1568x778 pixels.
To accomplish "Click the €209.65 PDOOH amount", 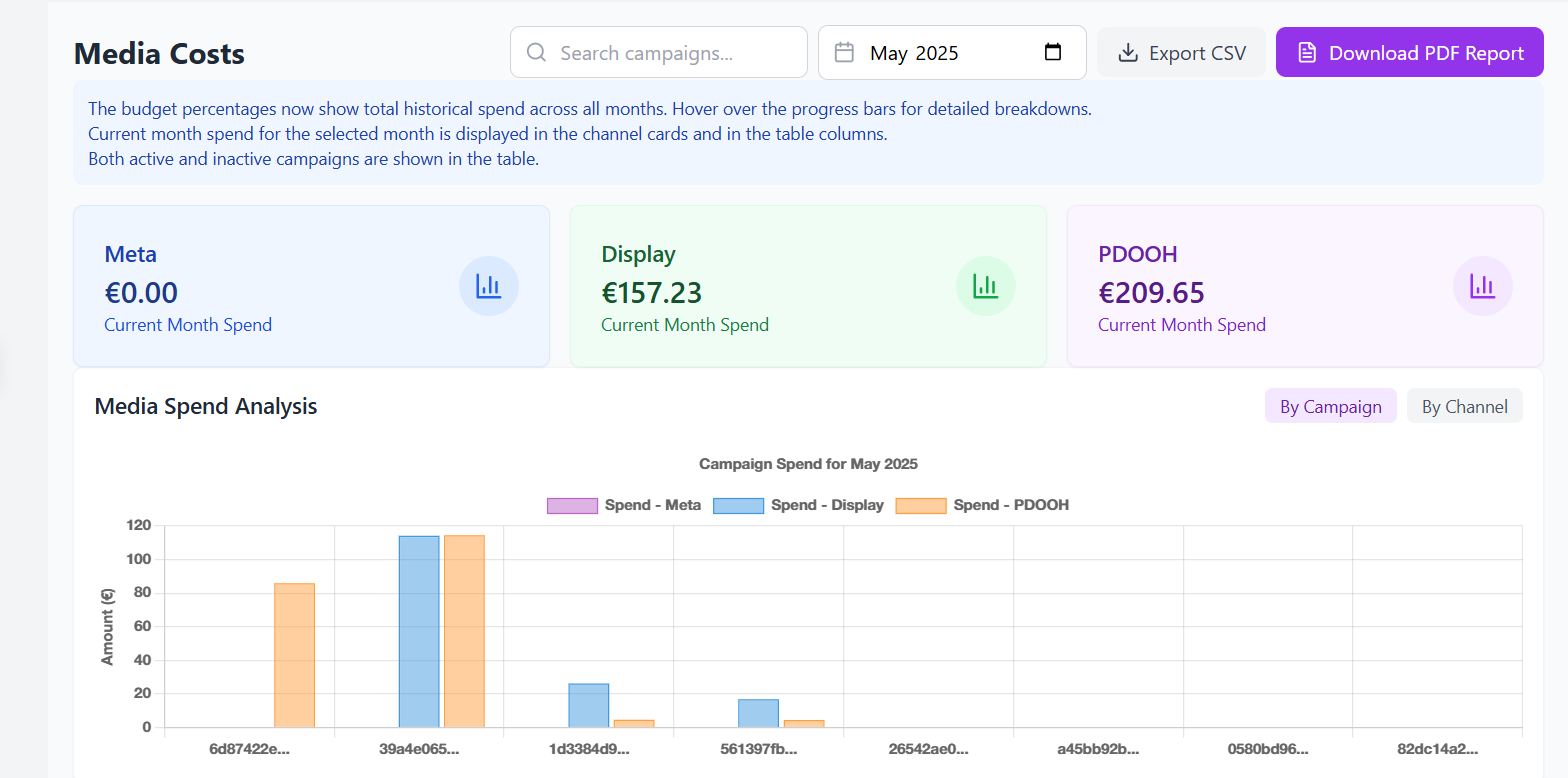I will (x=1151, y=292).
